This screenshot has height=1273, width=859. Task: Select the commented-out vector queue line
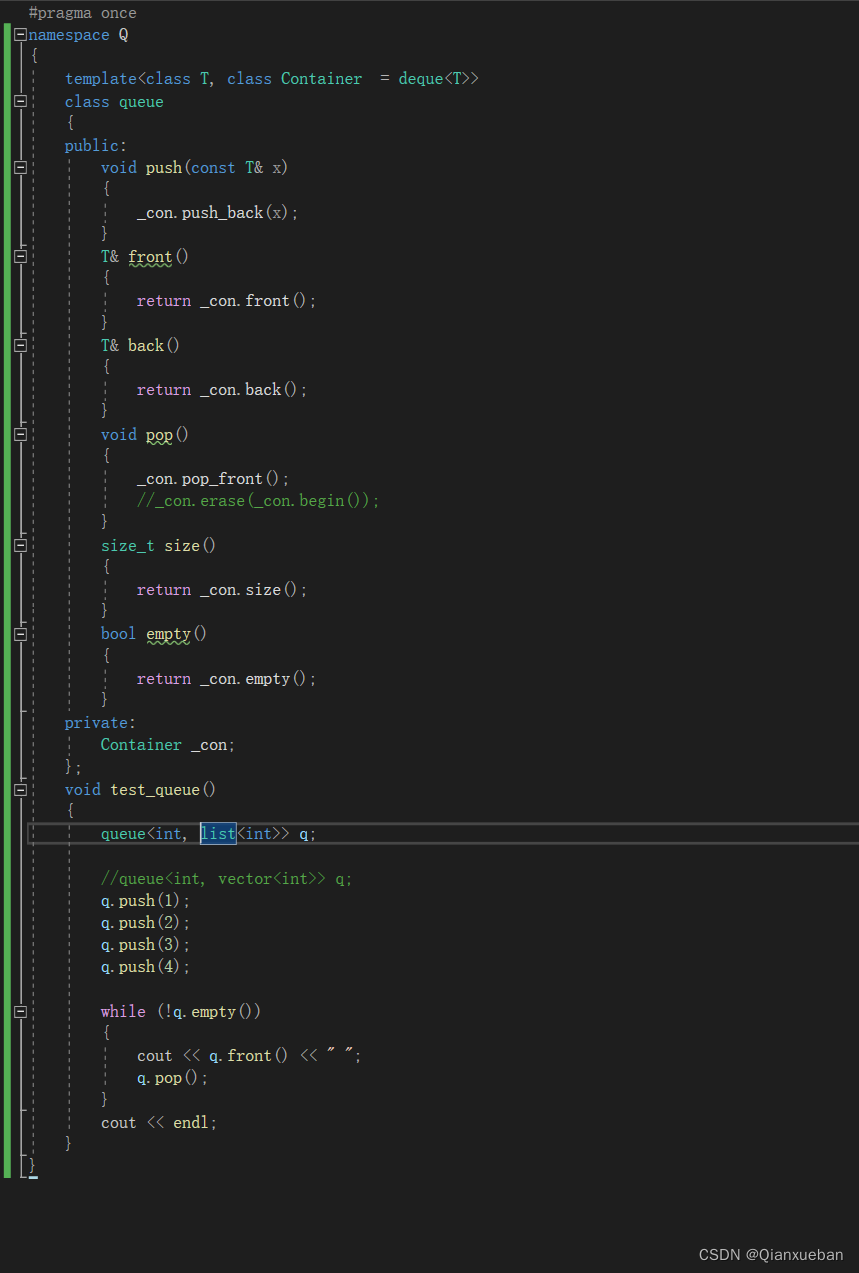tap(225, 878)
